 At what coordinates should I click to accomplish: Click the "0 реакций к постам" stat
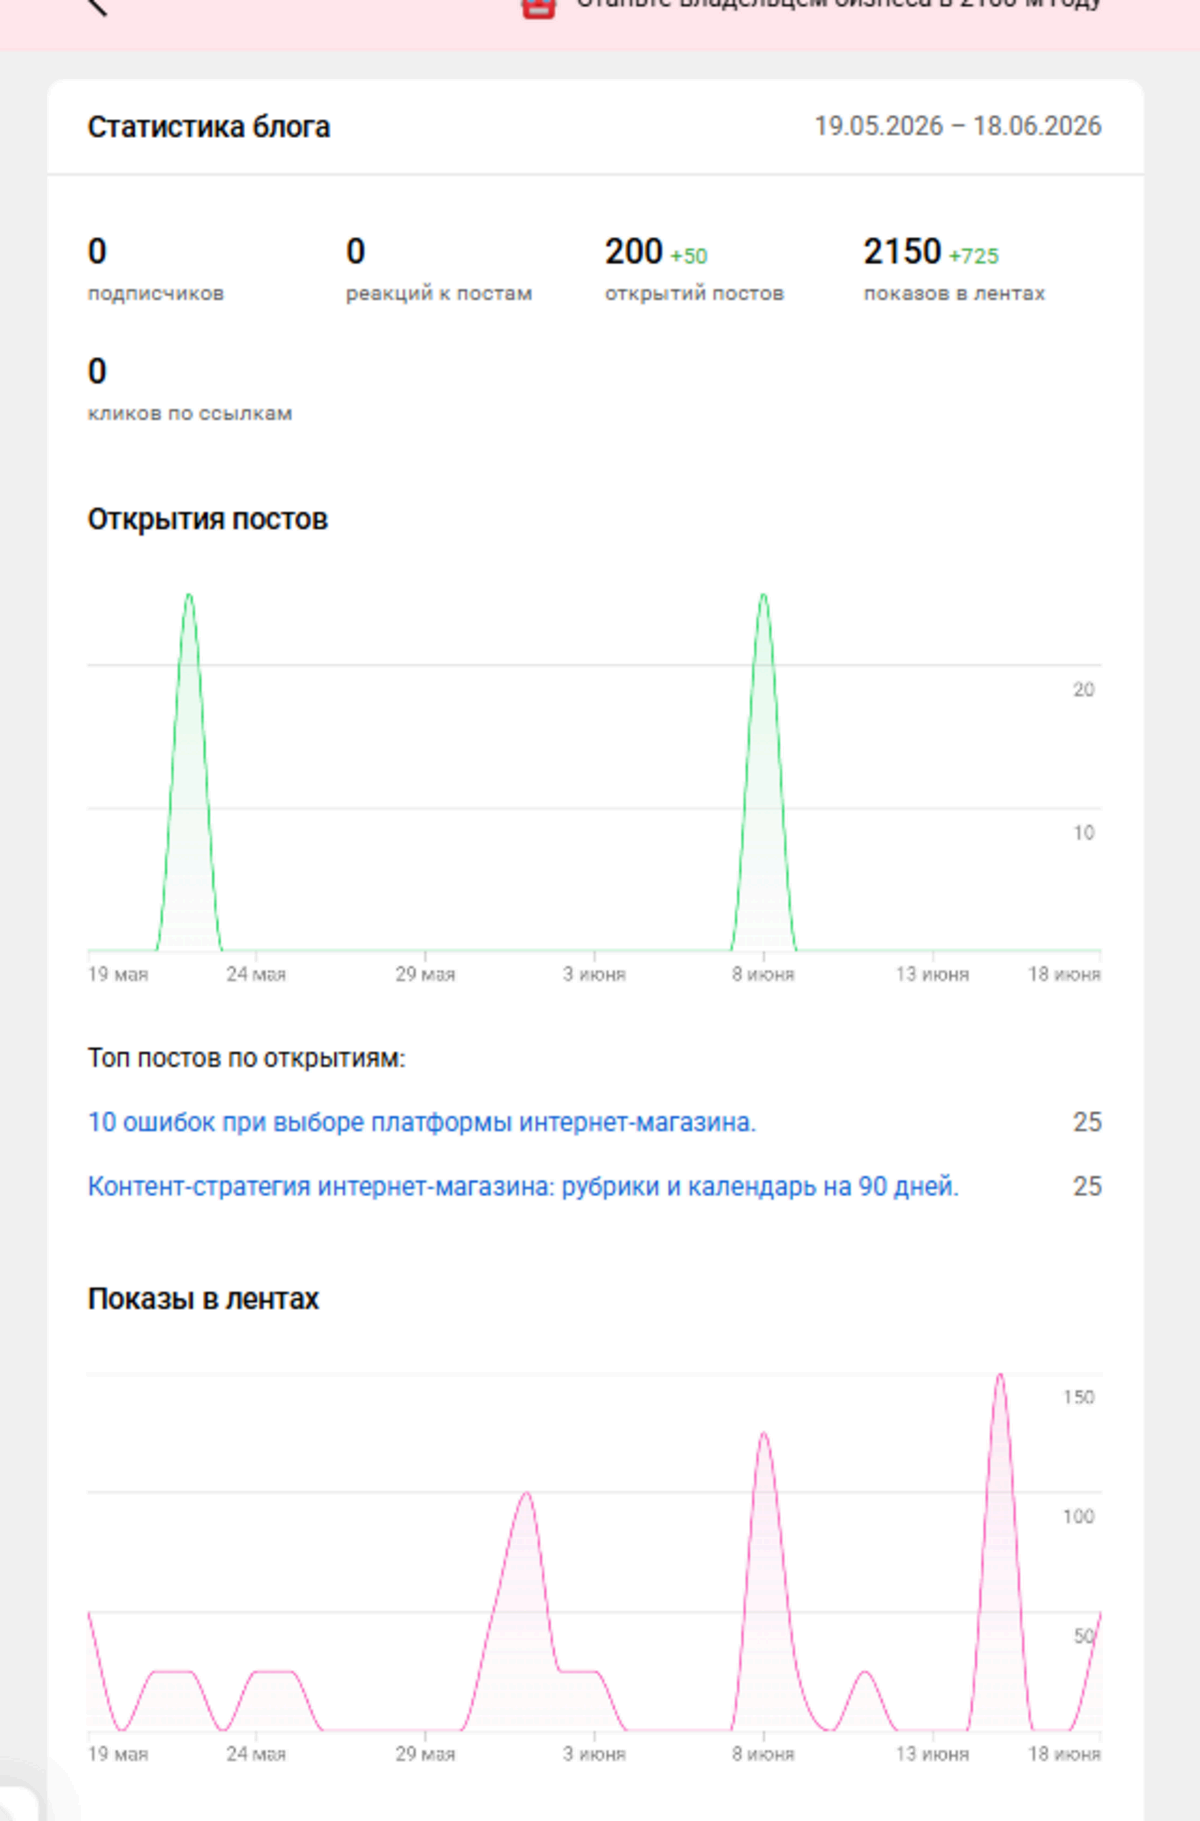[439, 268]
